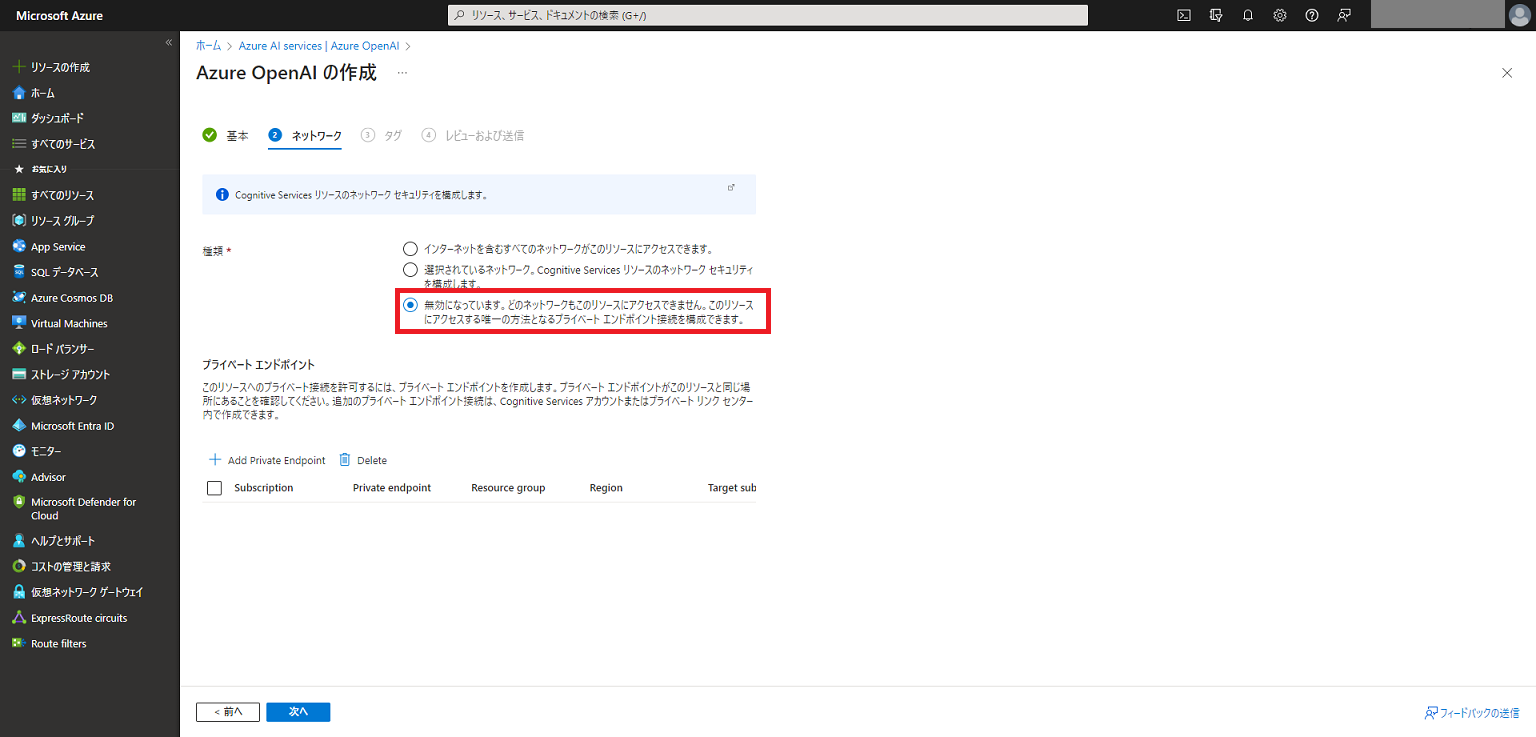Screen dimensions: 1536x737
Task: Open the directory and subscription filter icon
Action: pyautogui.click(x=1216, y=15)
